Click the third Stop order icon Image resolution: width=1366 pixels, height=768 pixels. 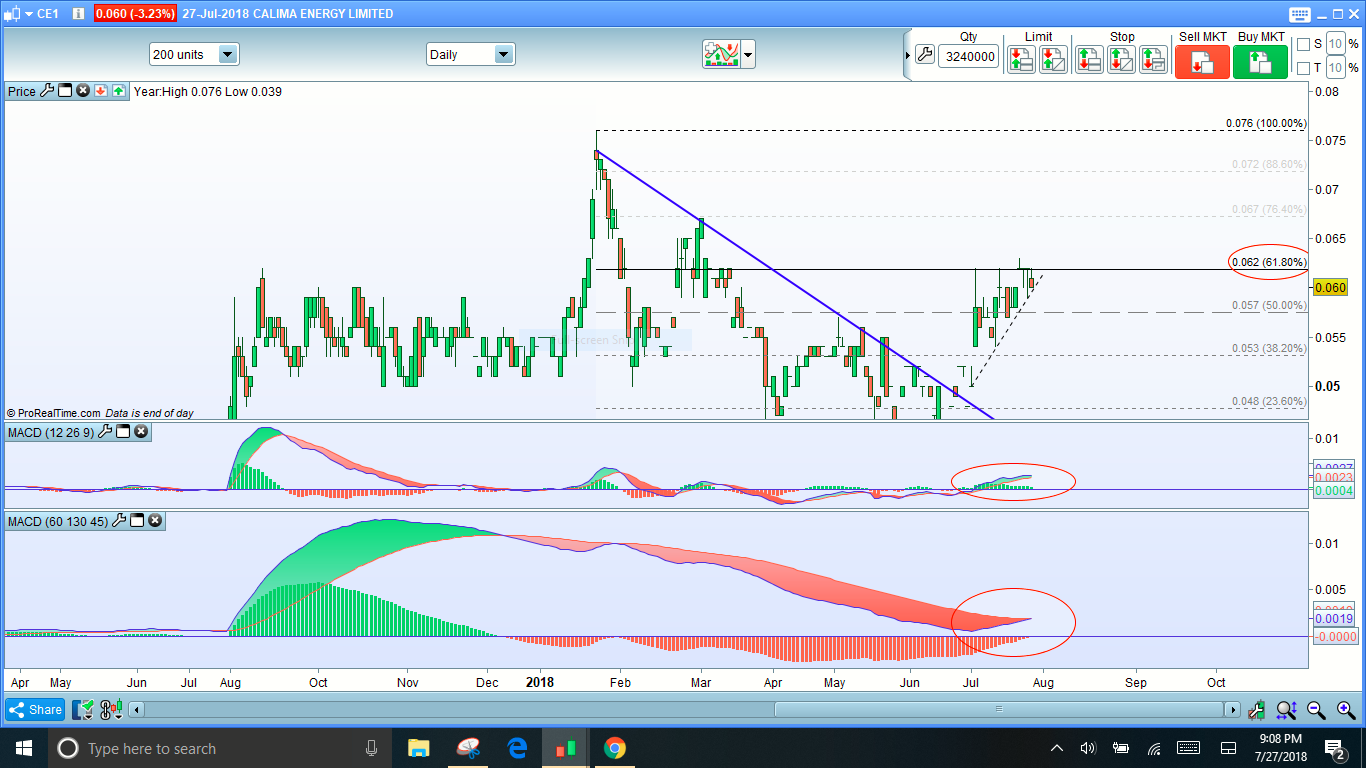pyautogui.click(x=1153, y=60)
